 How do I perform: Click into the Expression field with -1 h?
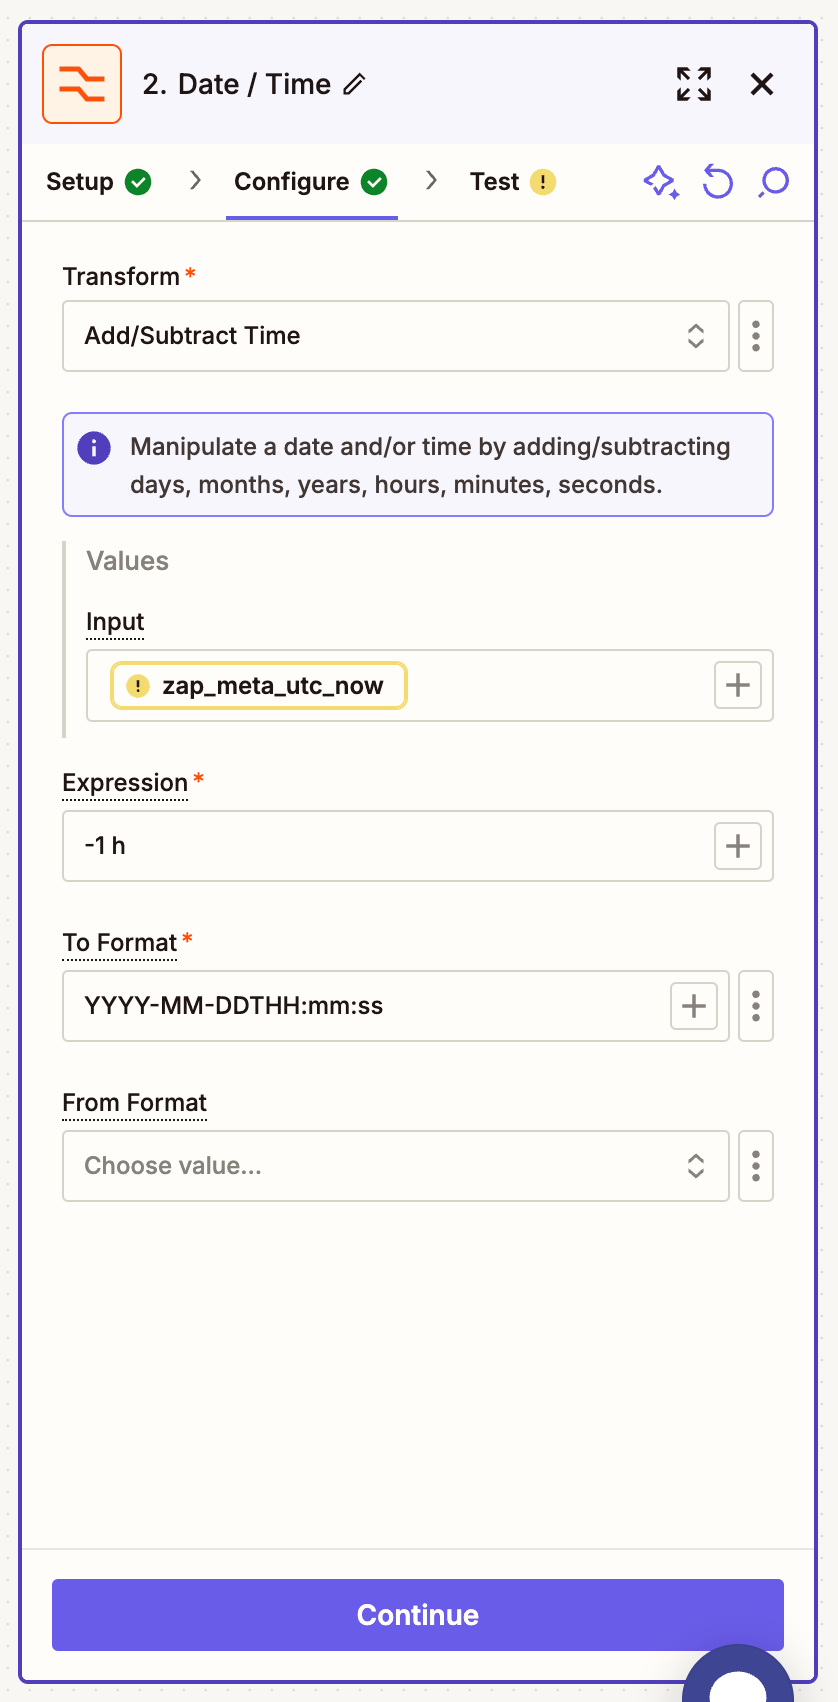coord(380,846)
